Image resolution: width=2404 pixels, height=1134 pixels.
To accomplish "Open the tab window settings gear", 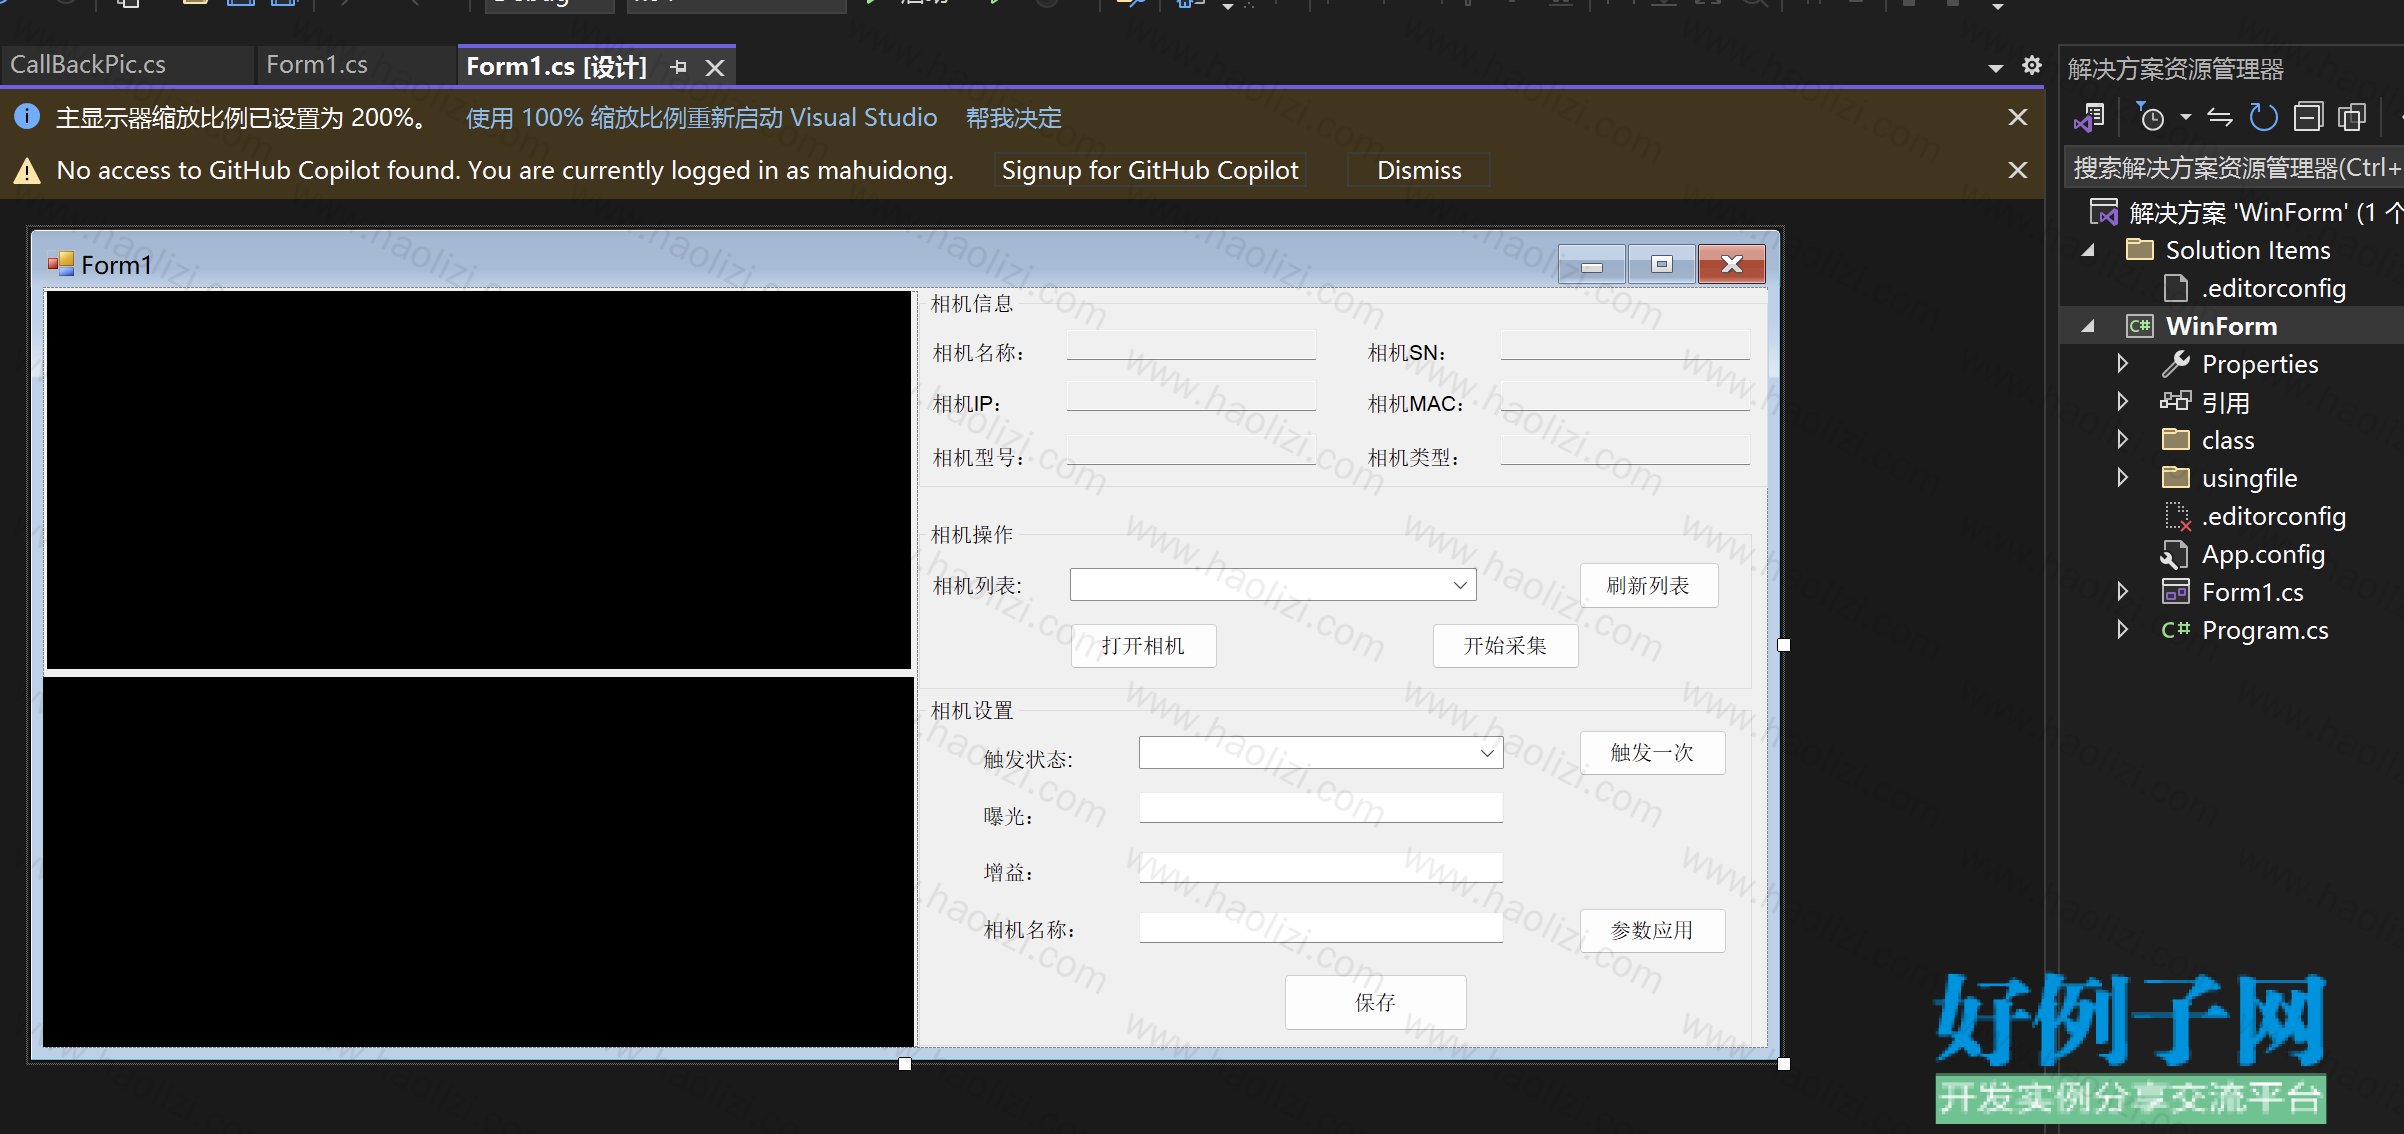I will pyautogui.click(x=2031, y=66).
